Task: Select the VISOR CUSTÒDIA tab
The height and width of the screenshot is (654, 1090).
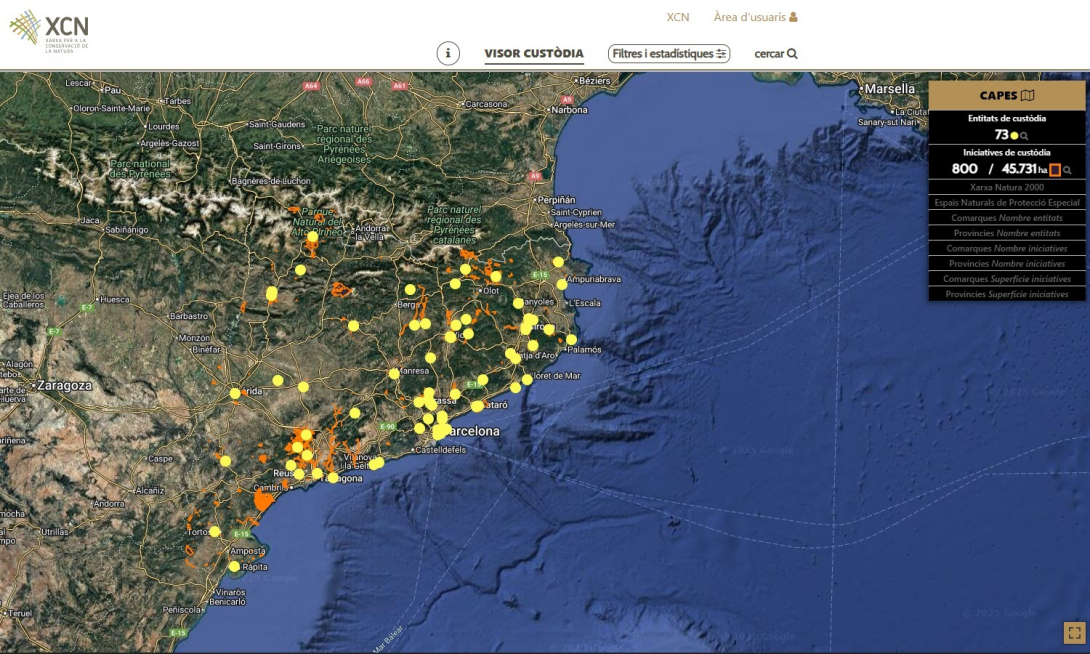Action: pyautogui.click(x=534, y=54)
